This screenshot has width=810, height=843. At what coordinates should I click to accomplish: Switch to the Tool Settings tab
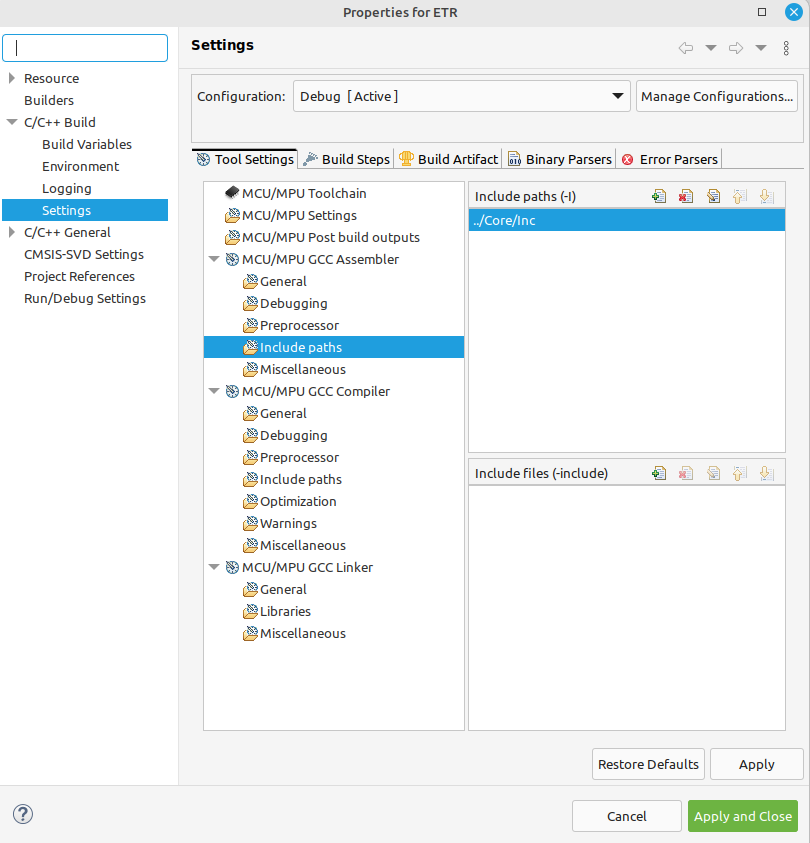245,159
